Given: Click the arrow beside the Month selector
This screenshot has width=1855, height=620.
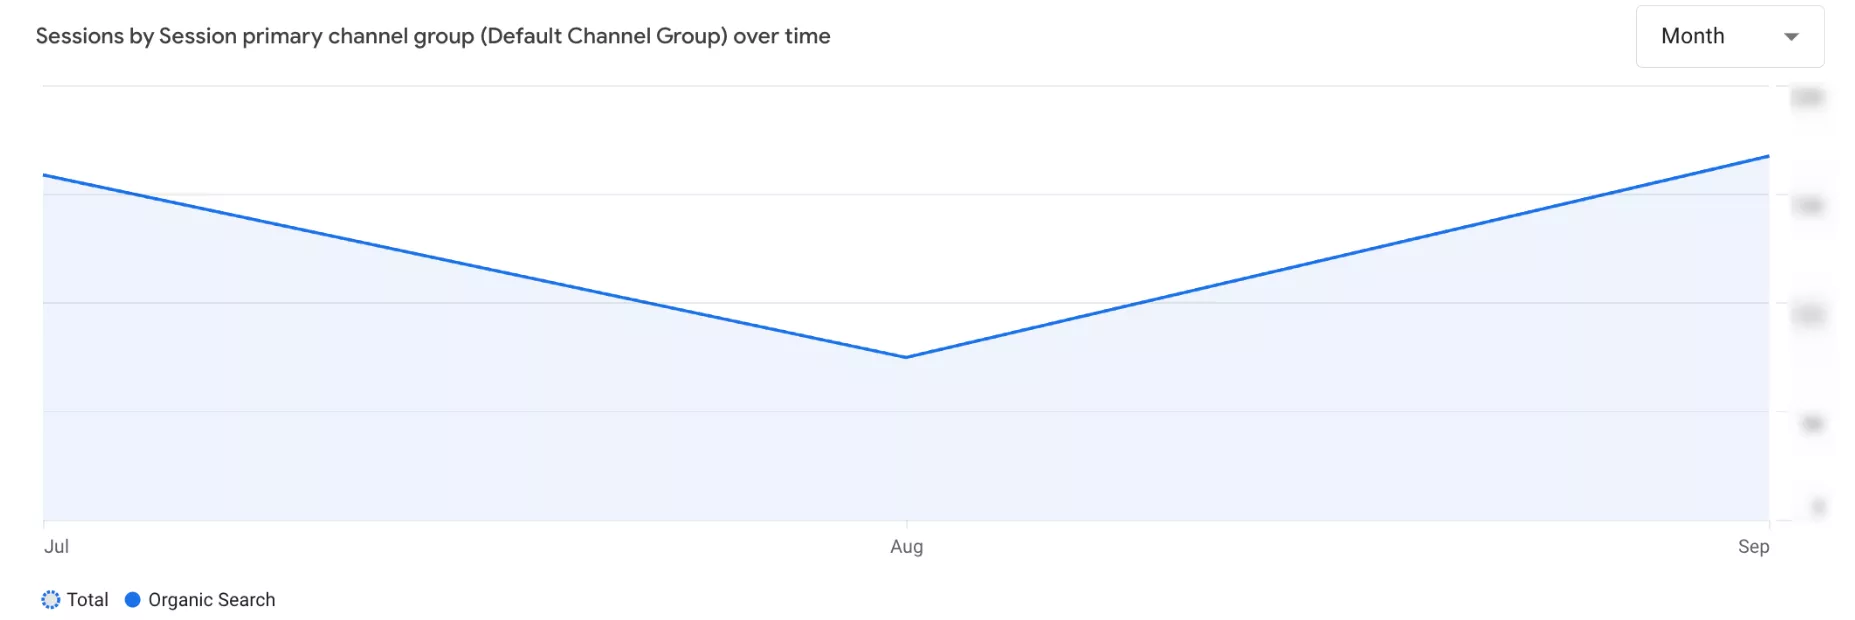Looking at the screenshot, I should 1791,37.
